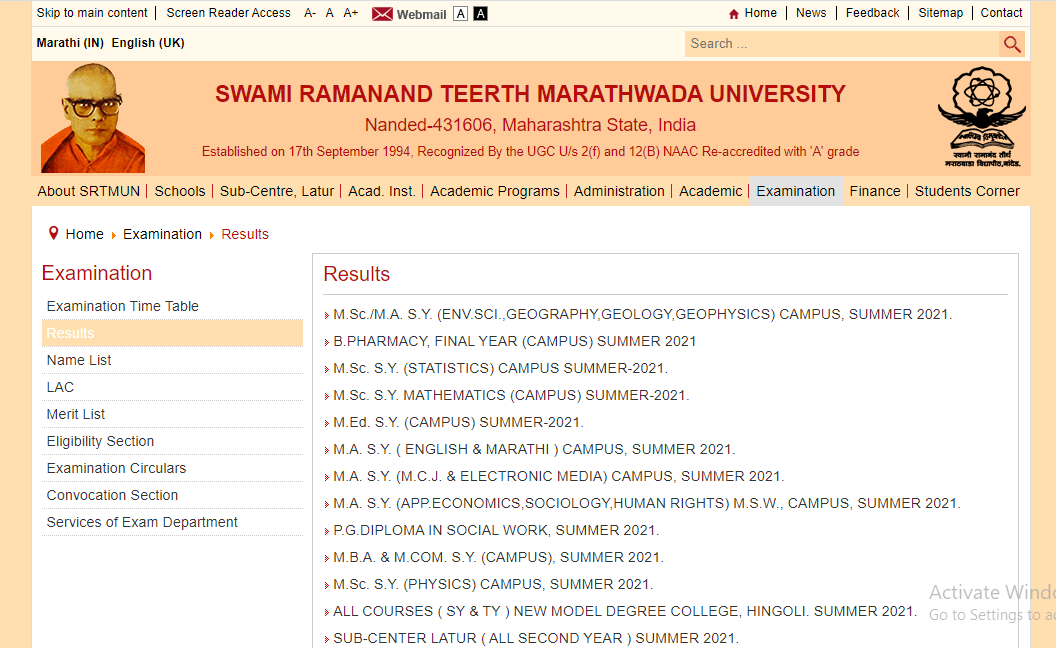Expand the About SRTMUN menu
Image resolution: width=1056 pixels, height=648 pixels.
point(86,190)
